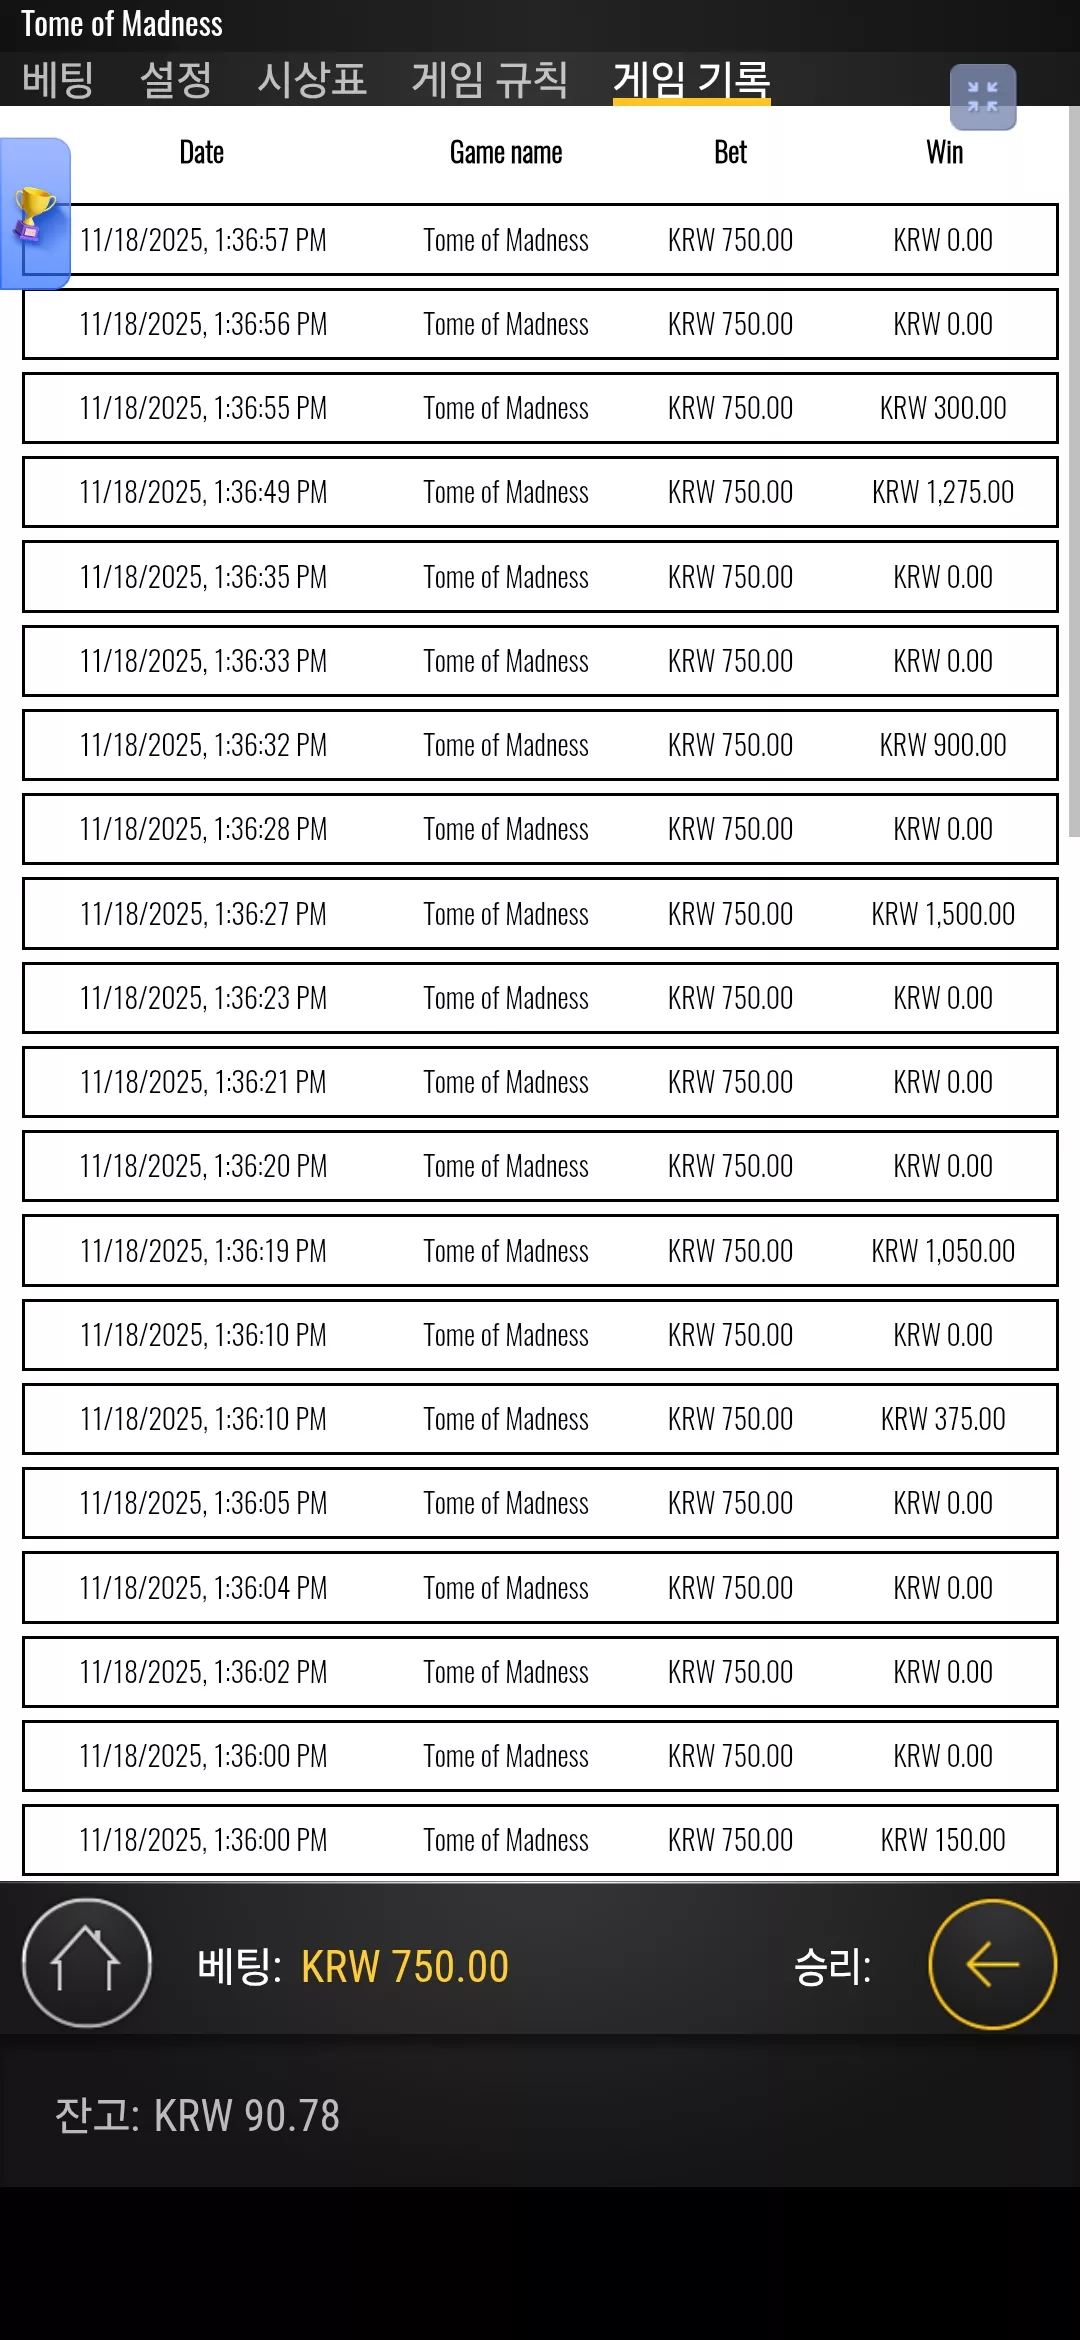The width and height of the screenshot is (1080, 2340).
Task: Click the Date column header
Action: point(201,152)
